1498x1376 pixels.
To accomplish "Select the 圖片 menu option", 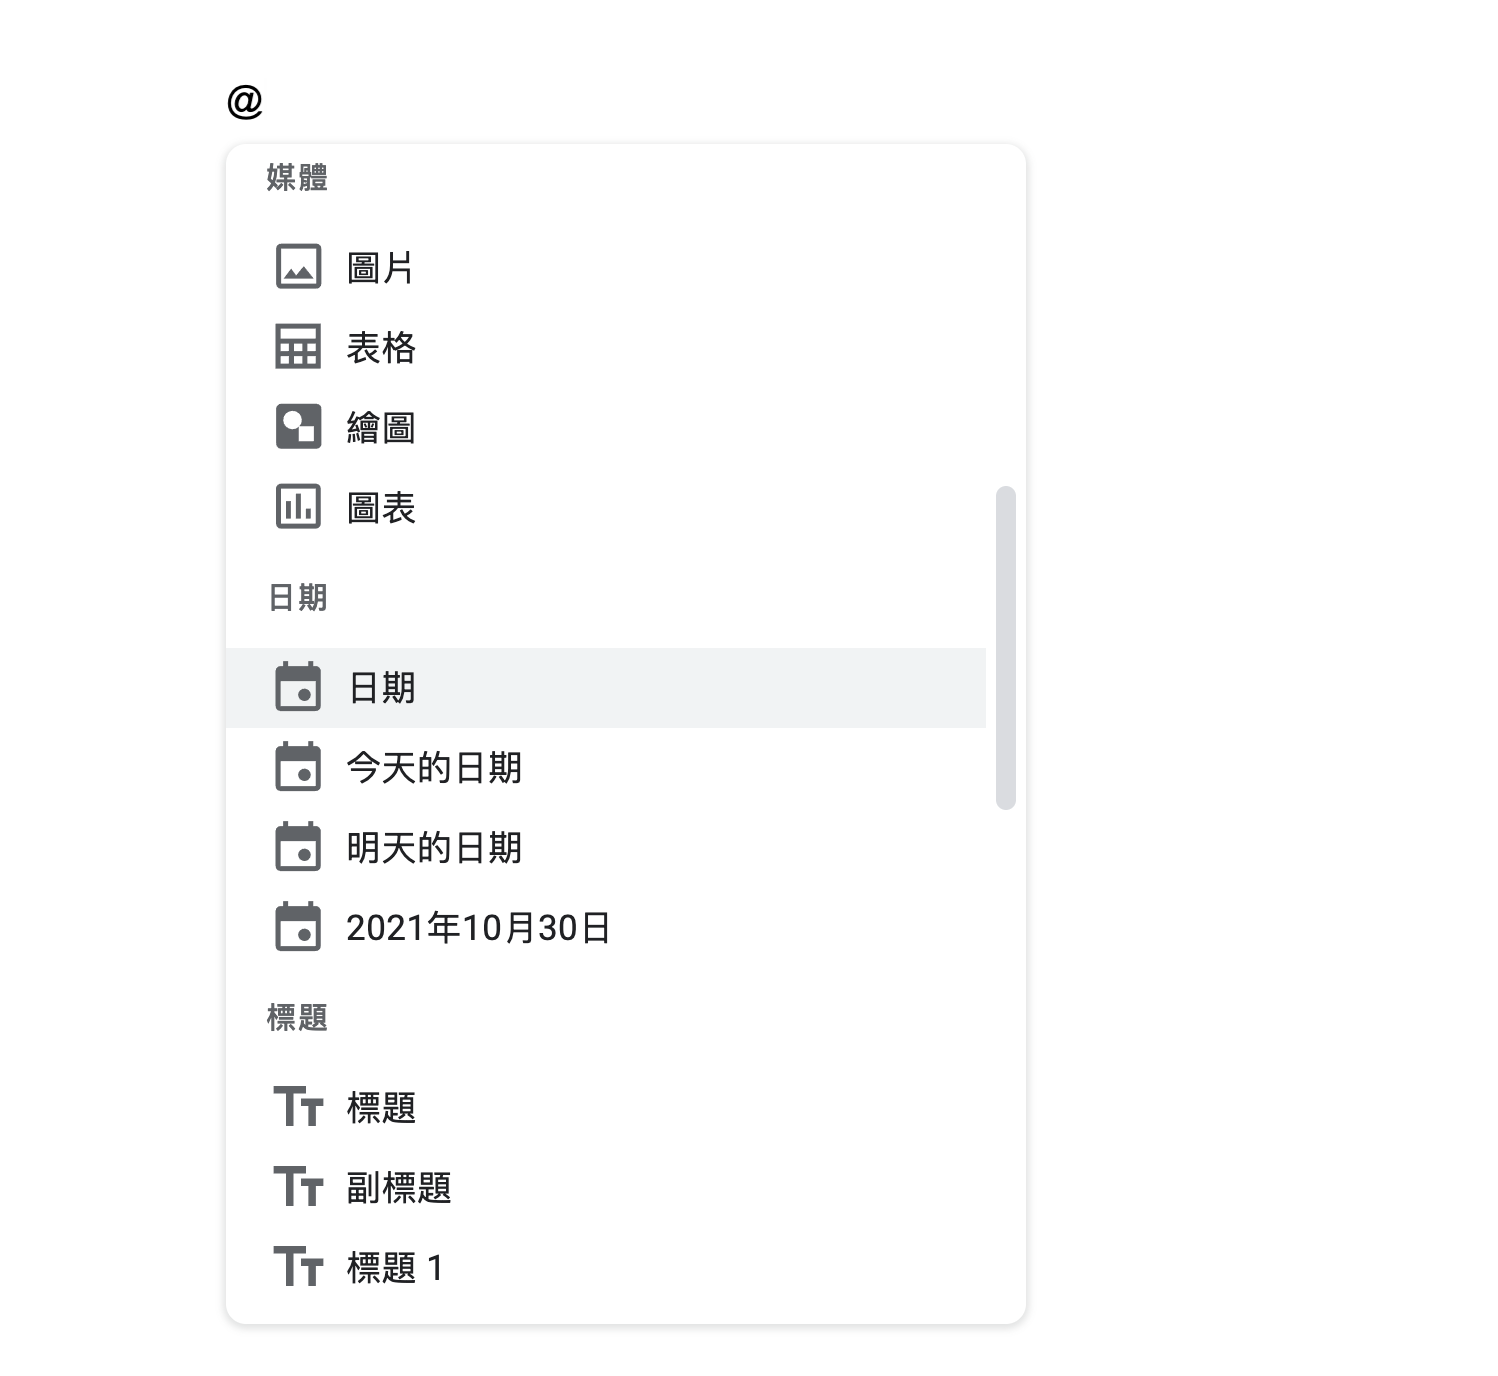I will click(x=380, y=268).
